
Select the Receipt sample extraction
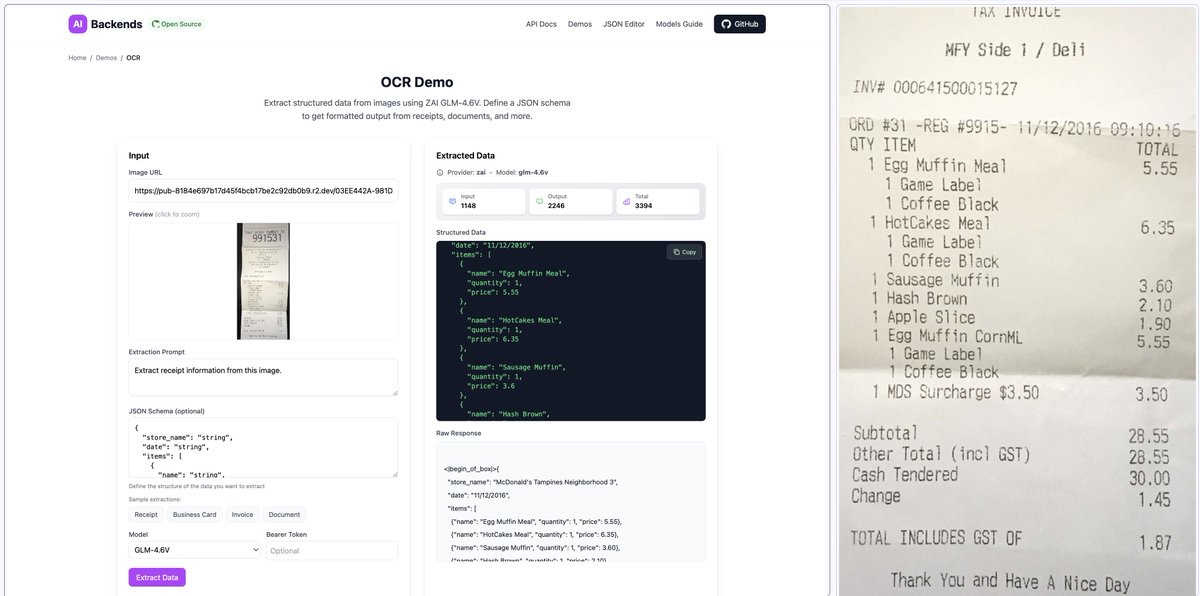pos(146,514)
